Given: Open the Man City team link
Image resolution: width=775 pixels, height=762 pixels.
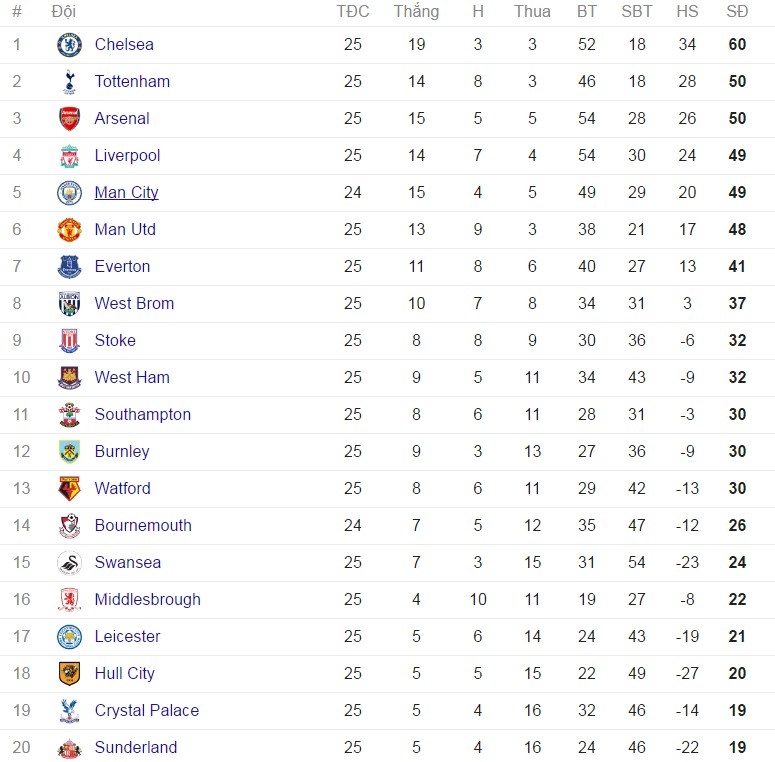Looking at the screenshot, I should 126,193.
